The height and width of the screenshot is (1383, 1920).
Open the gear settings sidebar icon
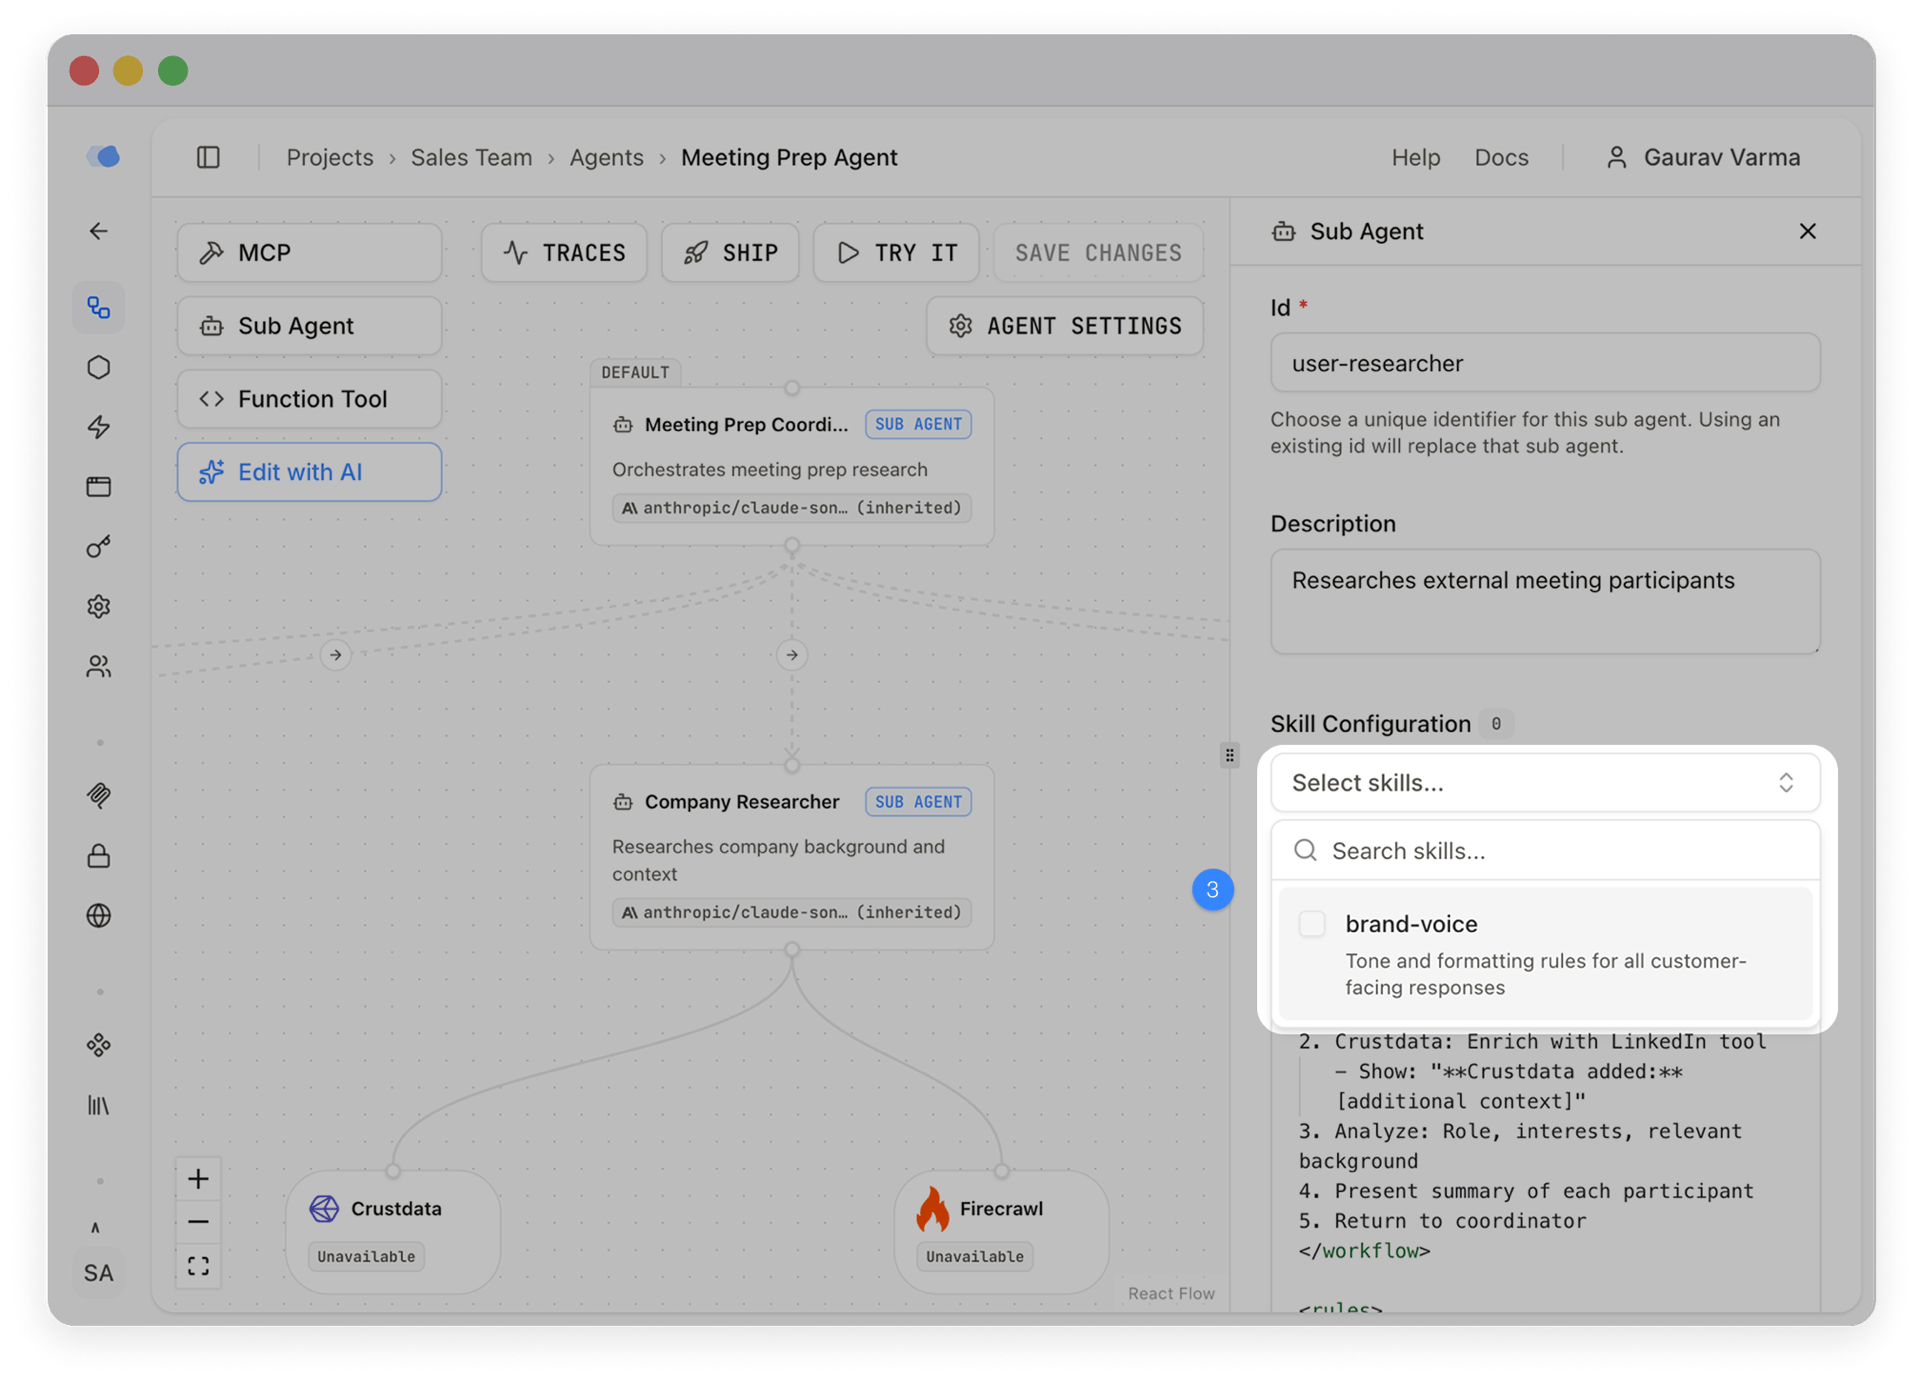[x=98, y=607]
